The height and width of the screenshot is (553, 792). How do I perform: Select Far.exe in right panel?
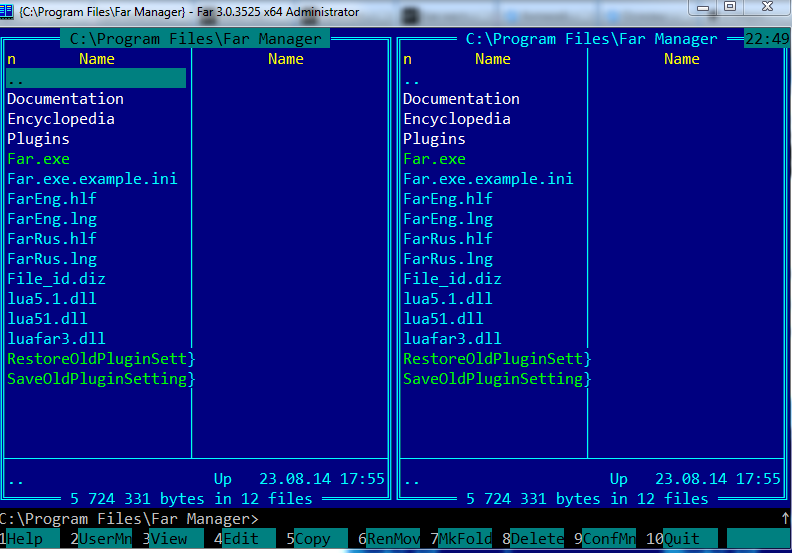(x=434, y=159)
